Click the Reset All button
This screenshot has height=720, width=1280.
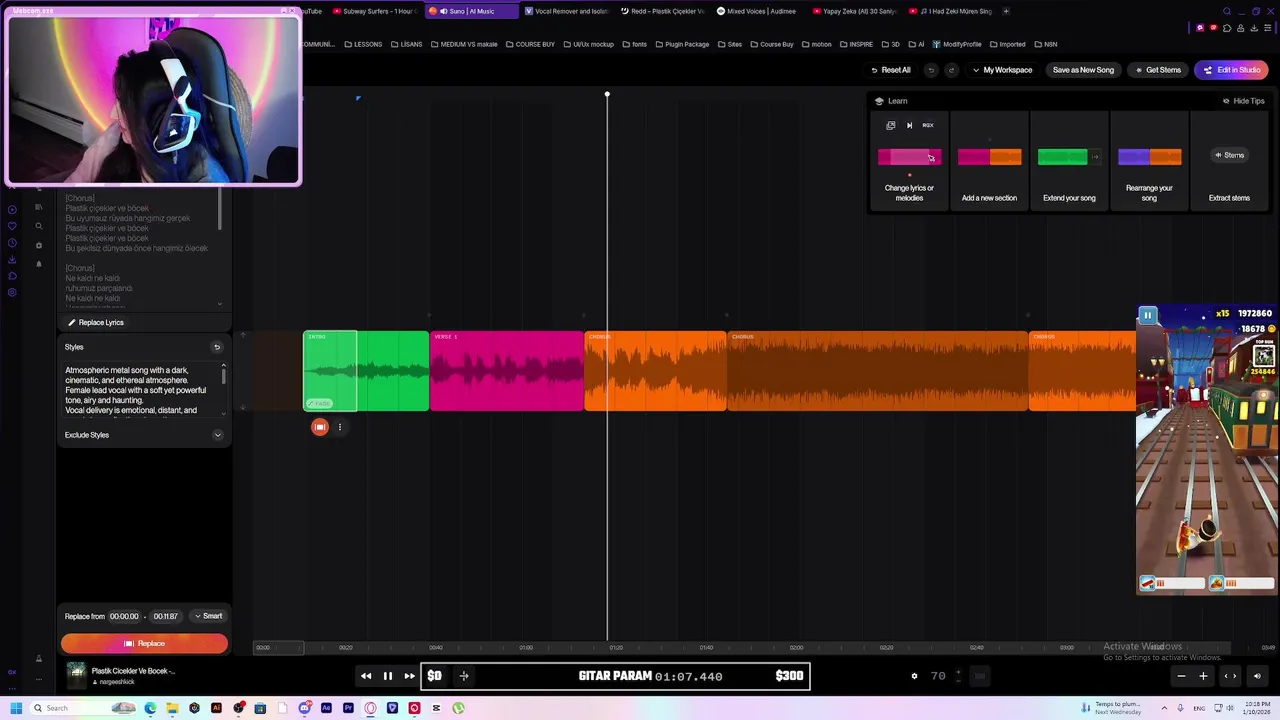[890, 70]
